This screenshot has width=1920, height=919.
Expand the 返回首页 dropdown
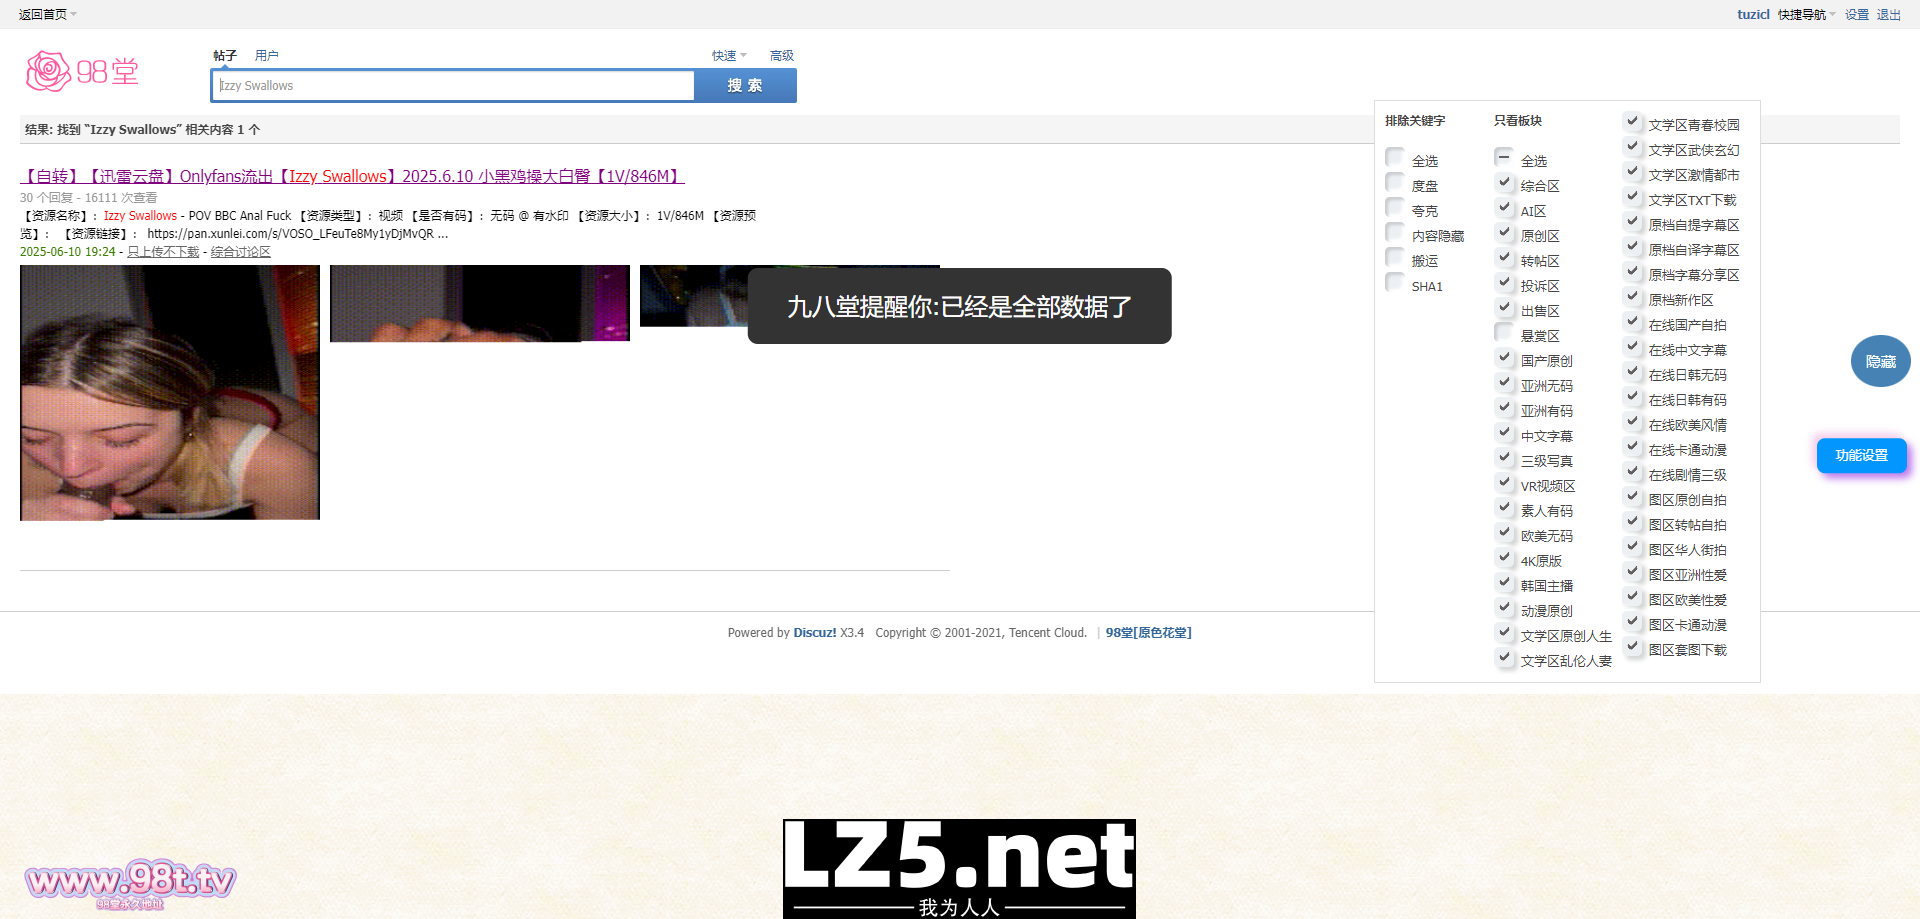tap(47, 14)
